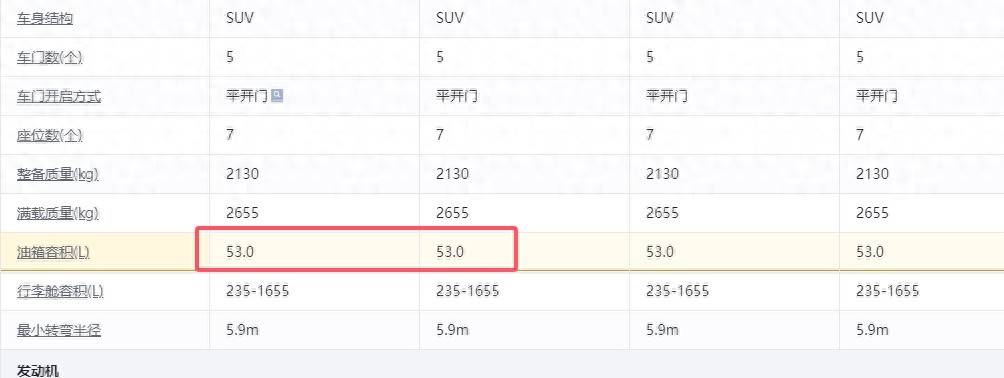Select first column's 53.0 fuel tank value

[x=240, y=252]
